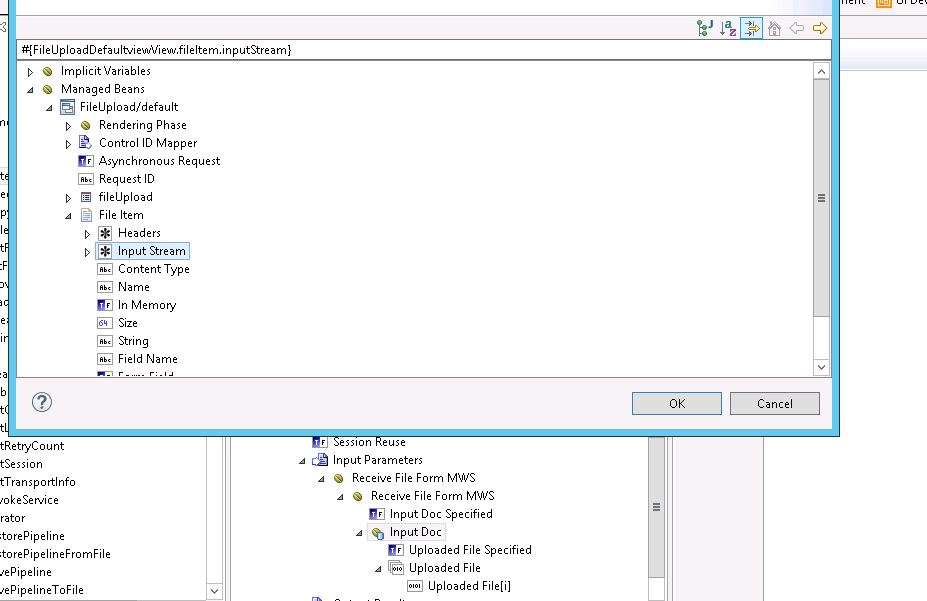Image resolution: width=927 pixels, height=601 pixels.
Task: Click the Implicit Variables icon
Action: pyautogui.click(x=48, y=72)
